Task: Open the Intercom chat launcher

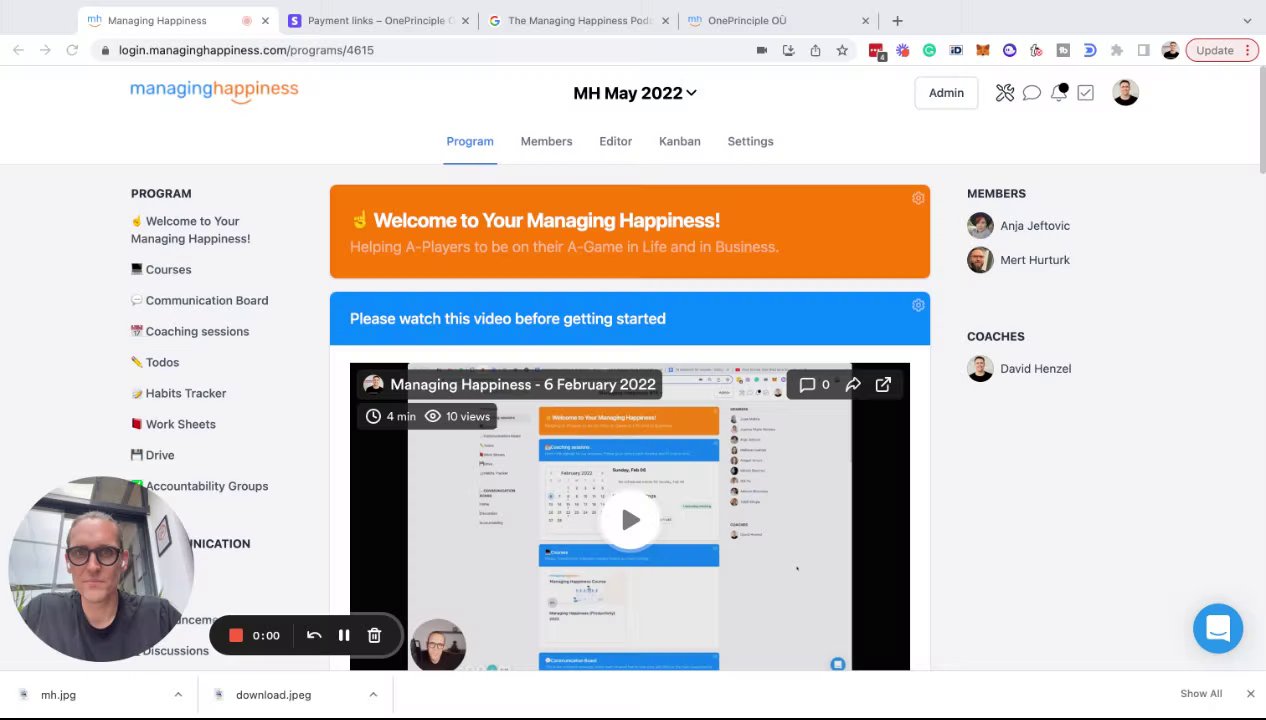Action: pyautogui.click(x=1218, y=629)
